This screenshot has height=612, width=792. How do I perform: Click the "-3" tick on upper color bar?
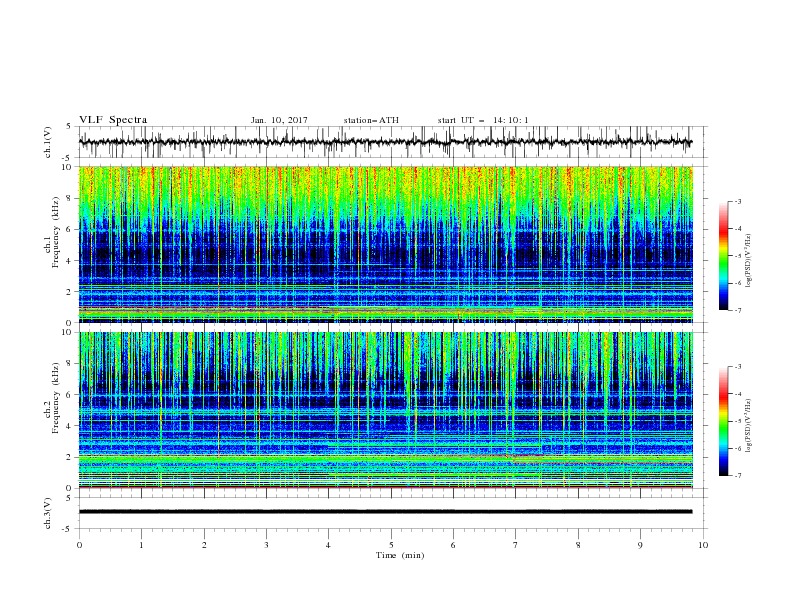(x=737, y=201)
